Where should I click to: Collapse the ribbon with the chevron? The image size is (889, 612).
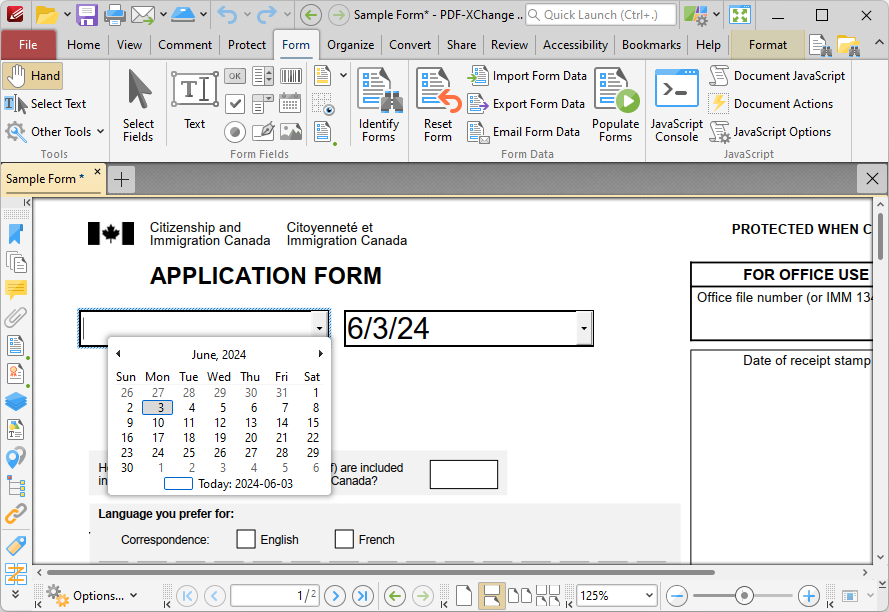(x=878, y=43)
